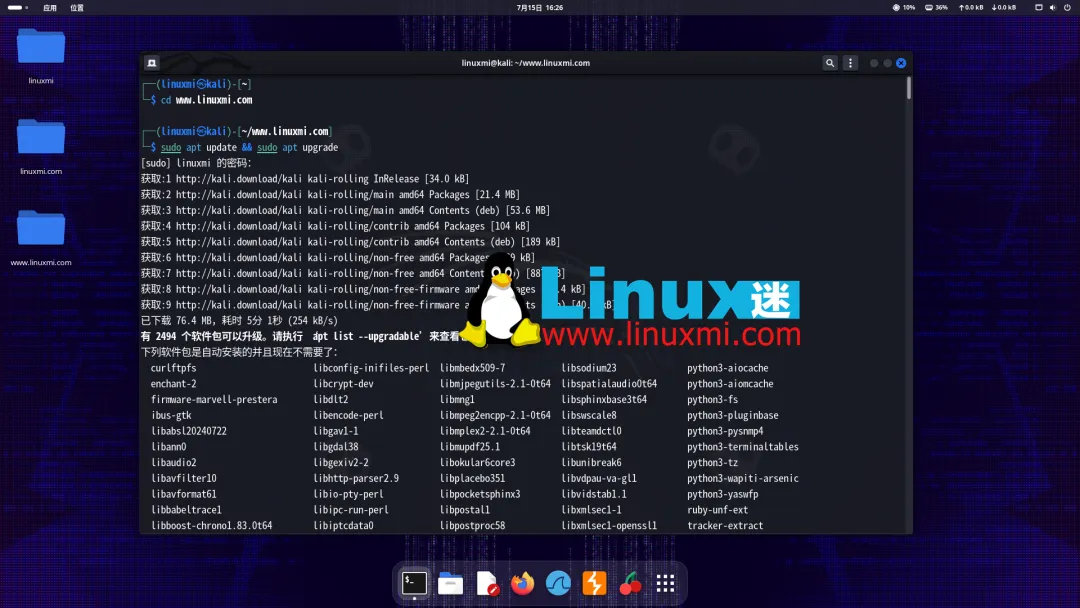Click the 'cd www.linuxmi.com' command line
Viewport: 1080px width, 608px height.
point(207,100)
